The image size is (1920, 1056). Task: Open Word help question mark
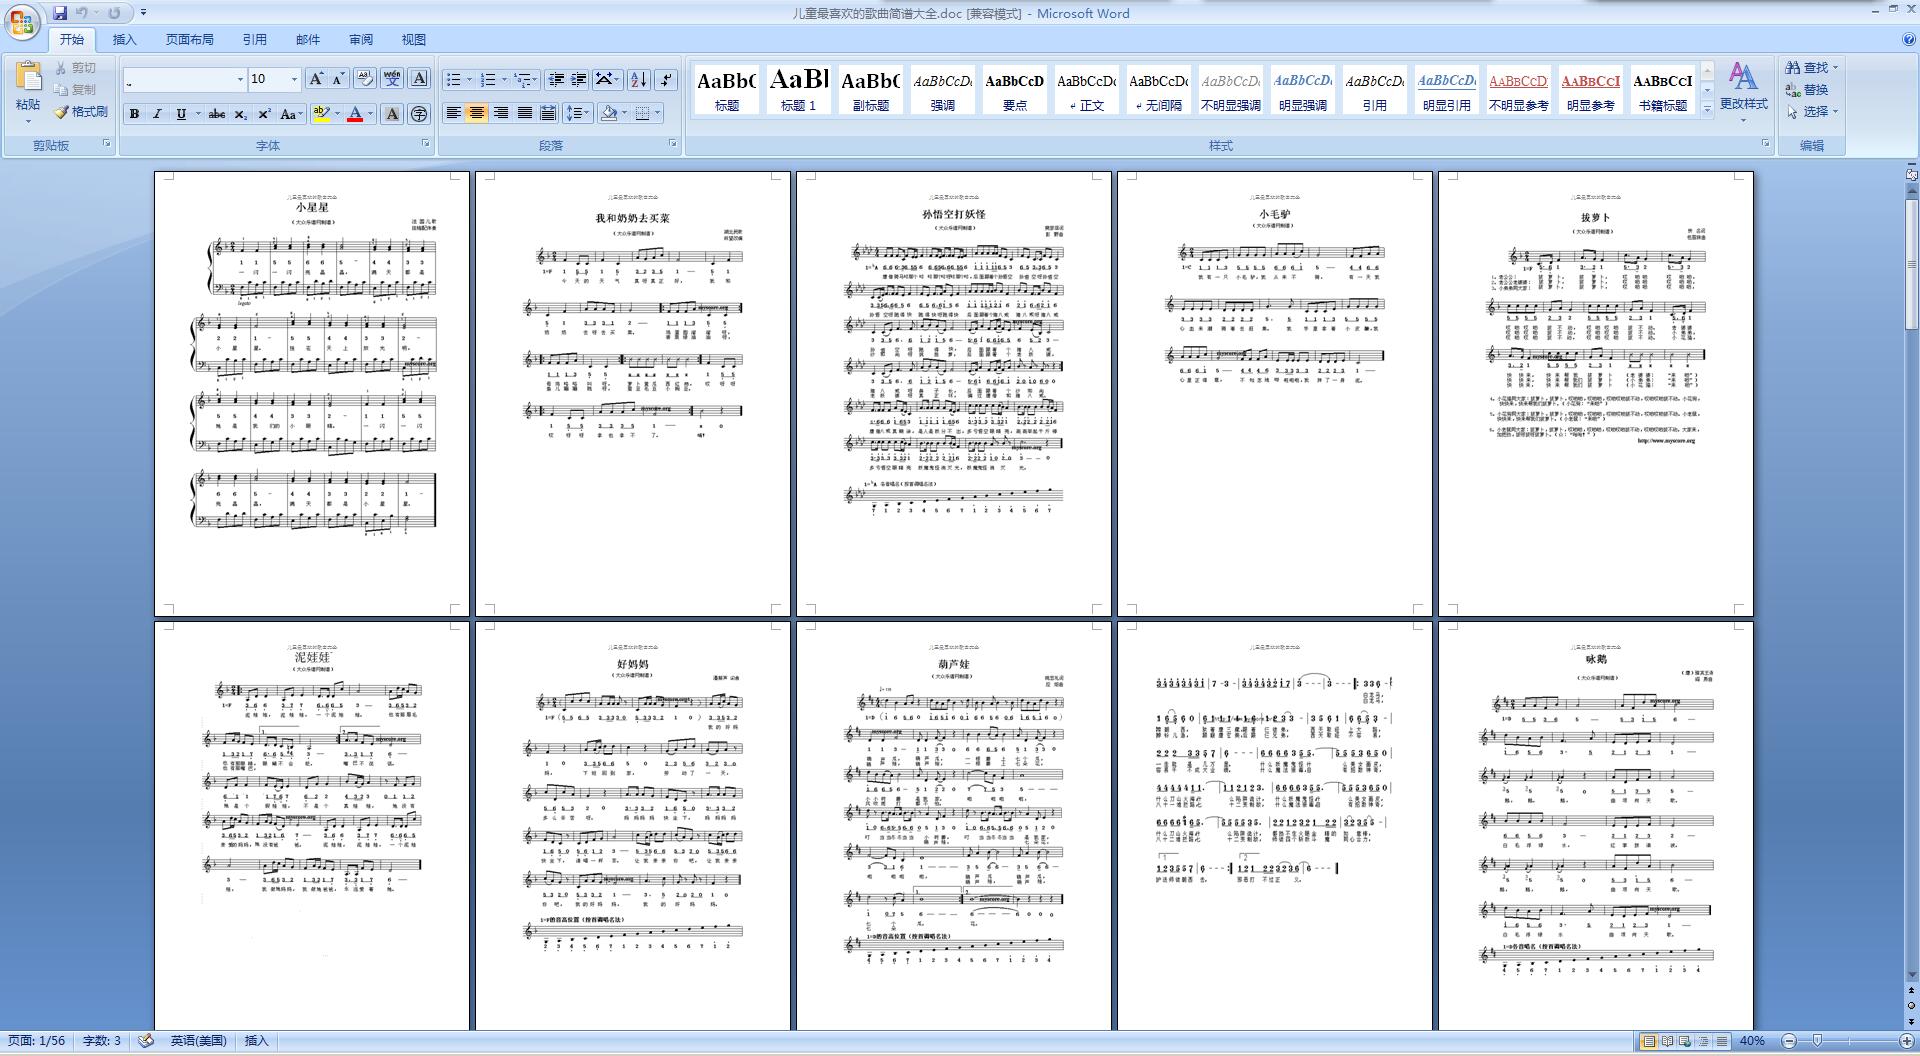coord(1908,39)
